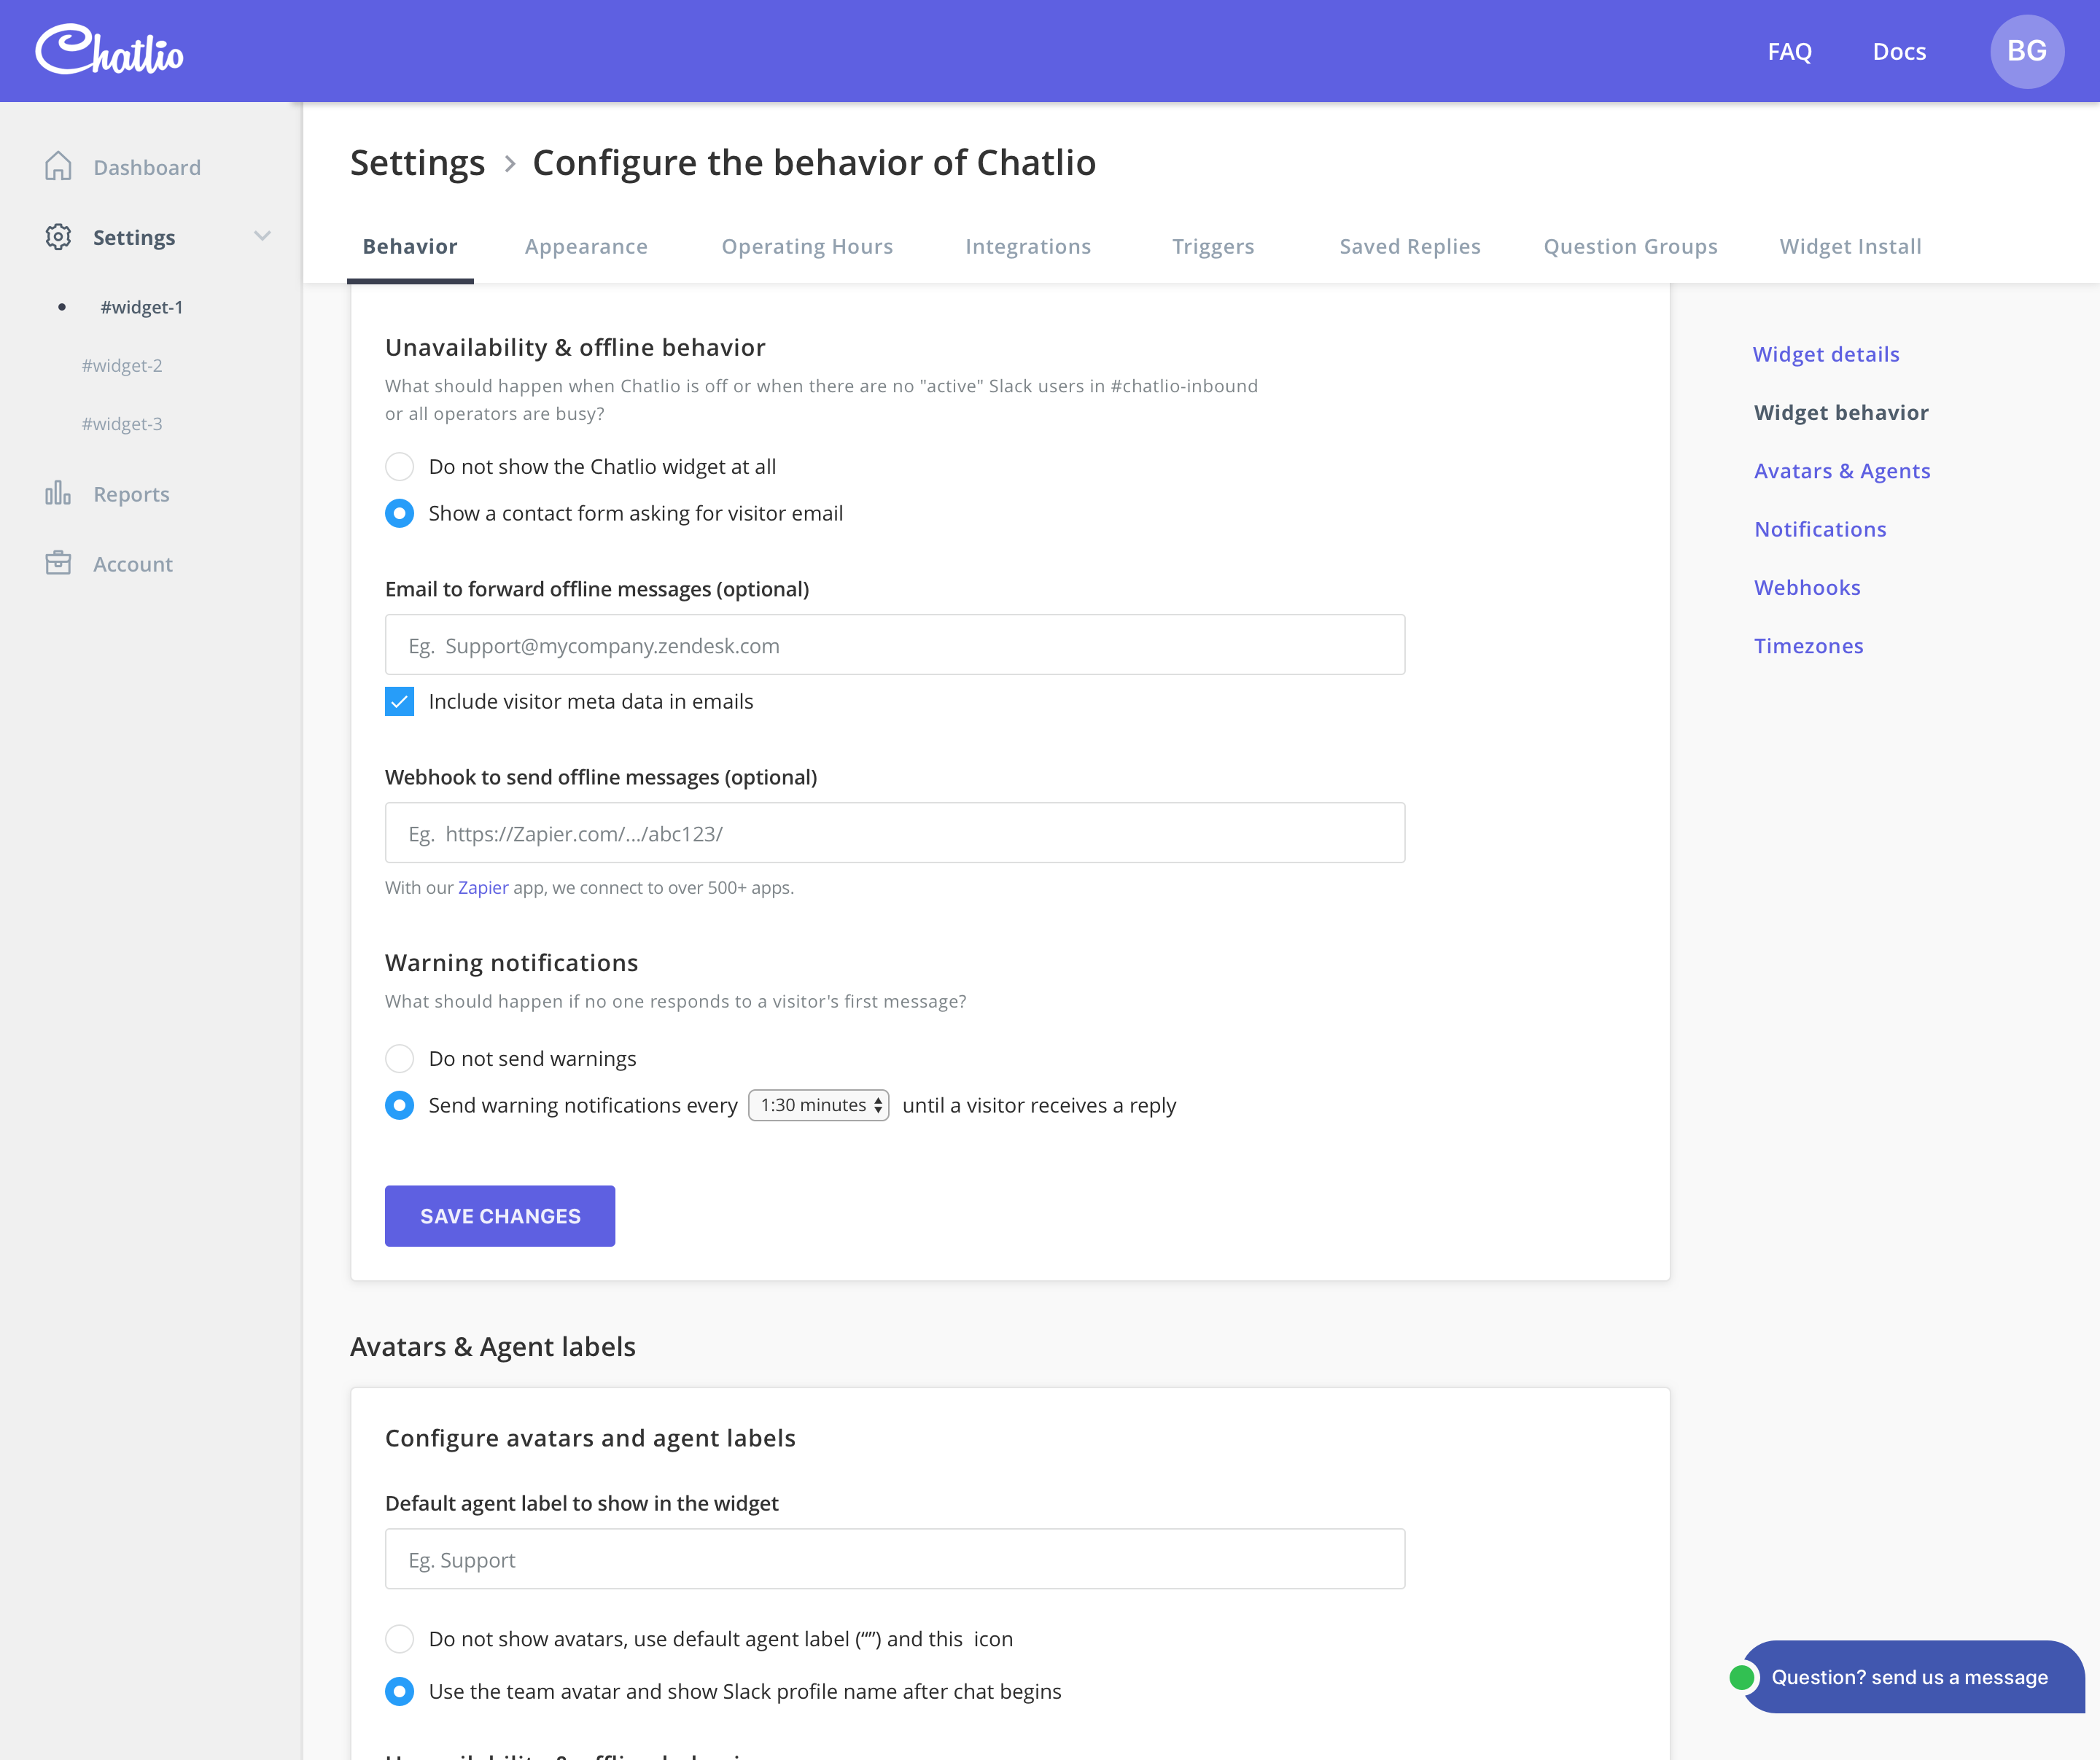The image size is (2100, 1760).
Task: Open the Operating Hours tab
Action: (807, 246)
